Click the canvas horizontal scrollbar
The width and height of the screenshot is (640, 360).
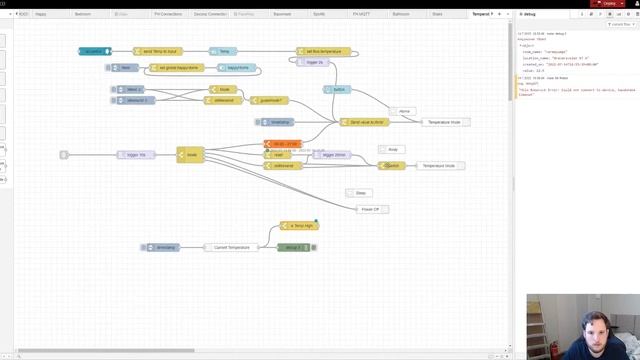[106, 350]
